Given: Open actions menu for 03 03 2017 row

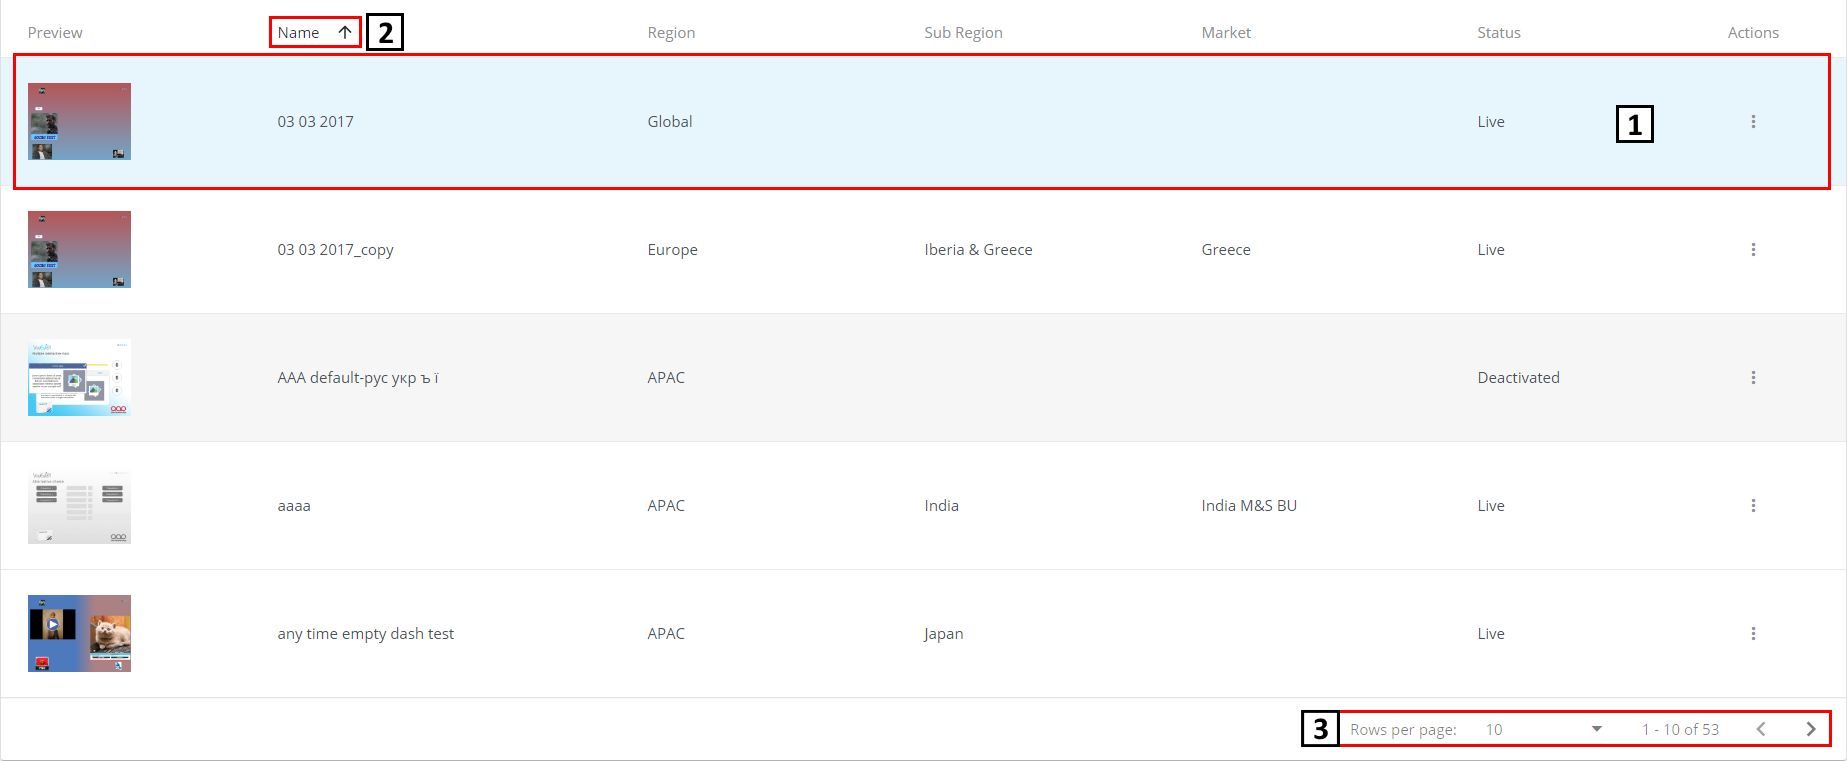Looking at the screenshot, I should click(x=1753, y=122).
